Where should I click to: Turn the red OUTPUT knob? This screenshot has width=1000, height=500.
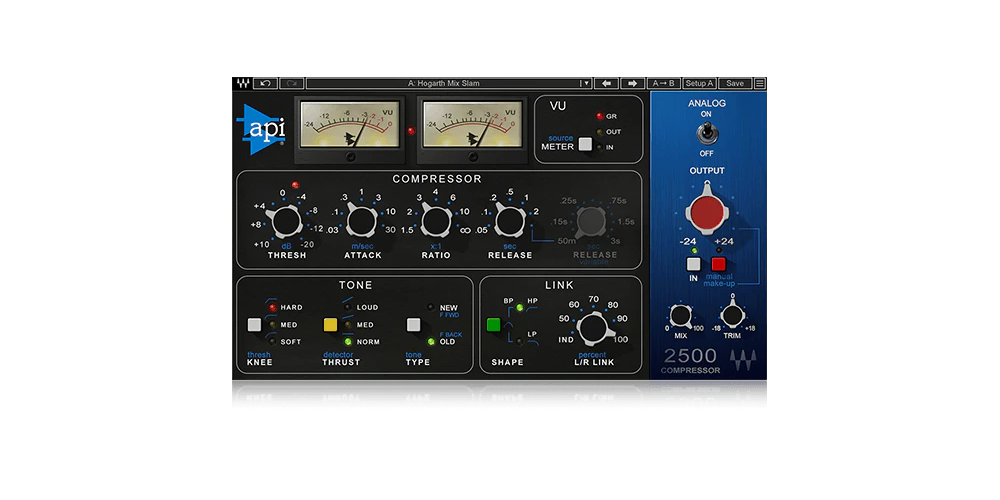[707, 211]
